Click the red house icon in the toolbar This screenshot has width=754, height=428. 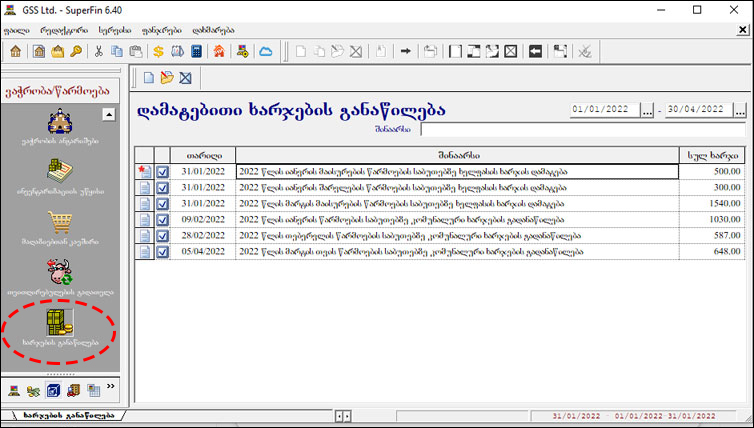point(219,51)
